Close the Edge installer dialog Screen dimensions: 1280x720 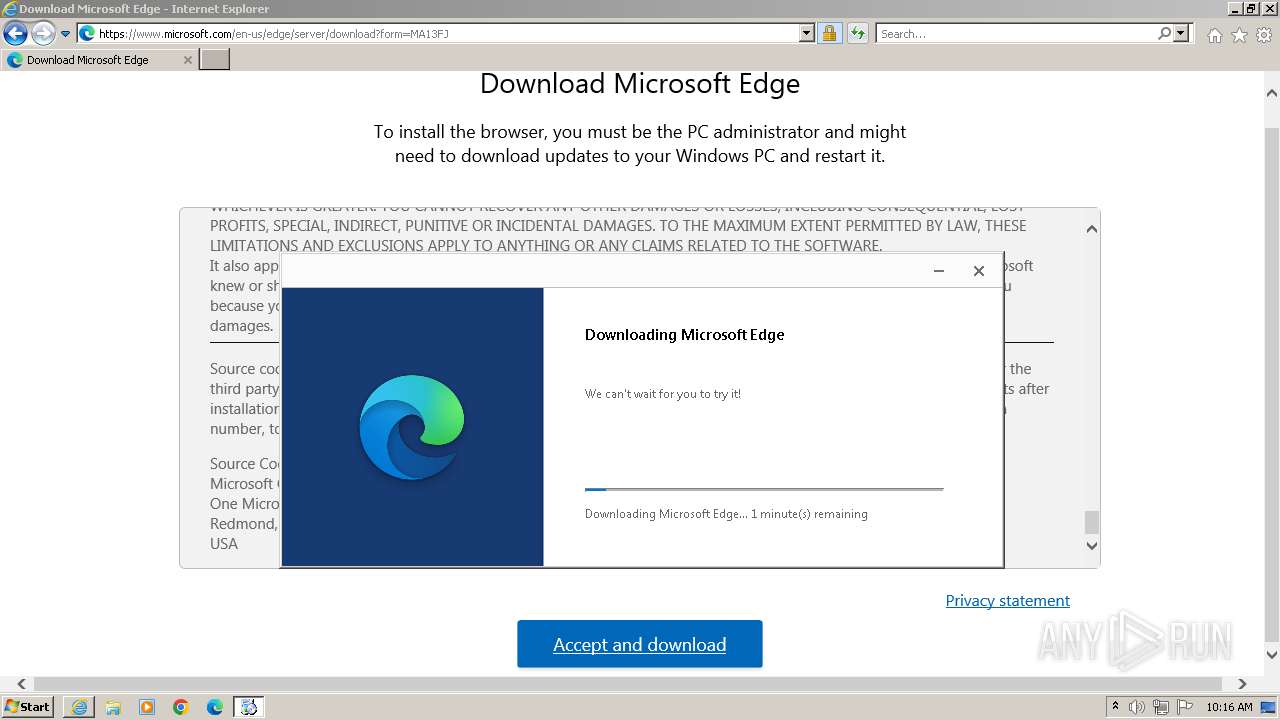coord(979,271)
